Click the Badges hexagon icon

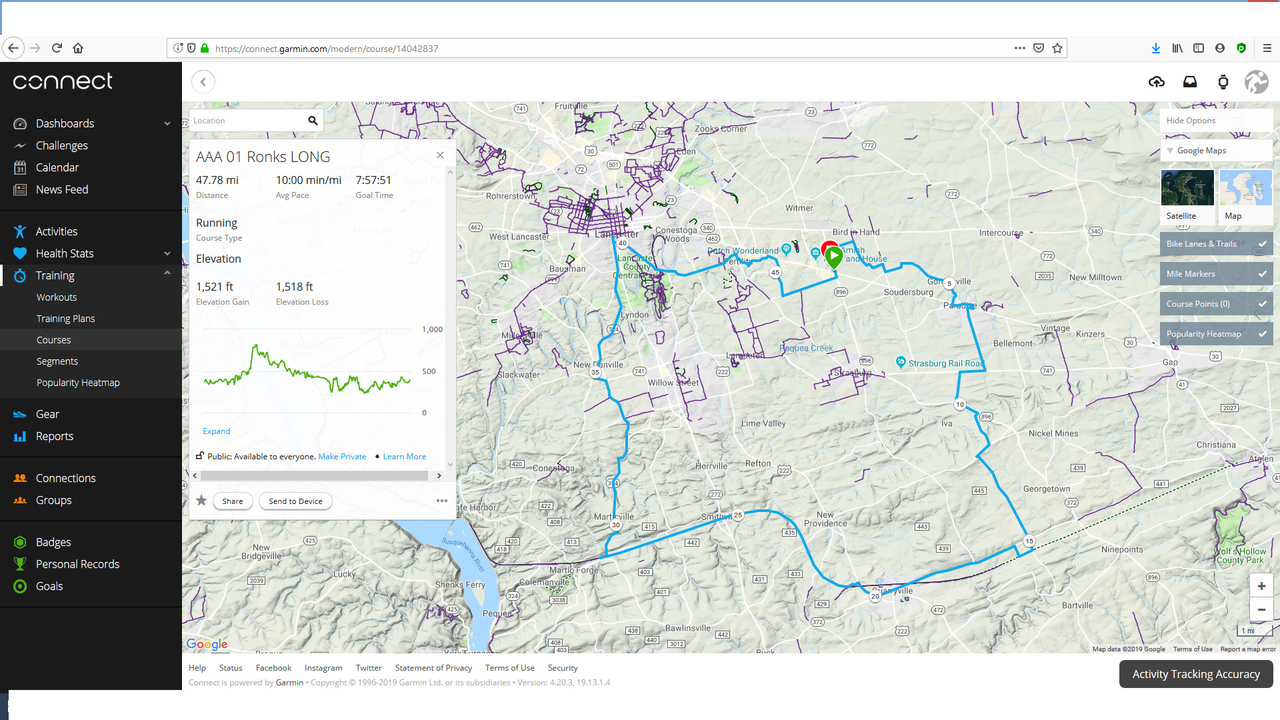point(20,542)
